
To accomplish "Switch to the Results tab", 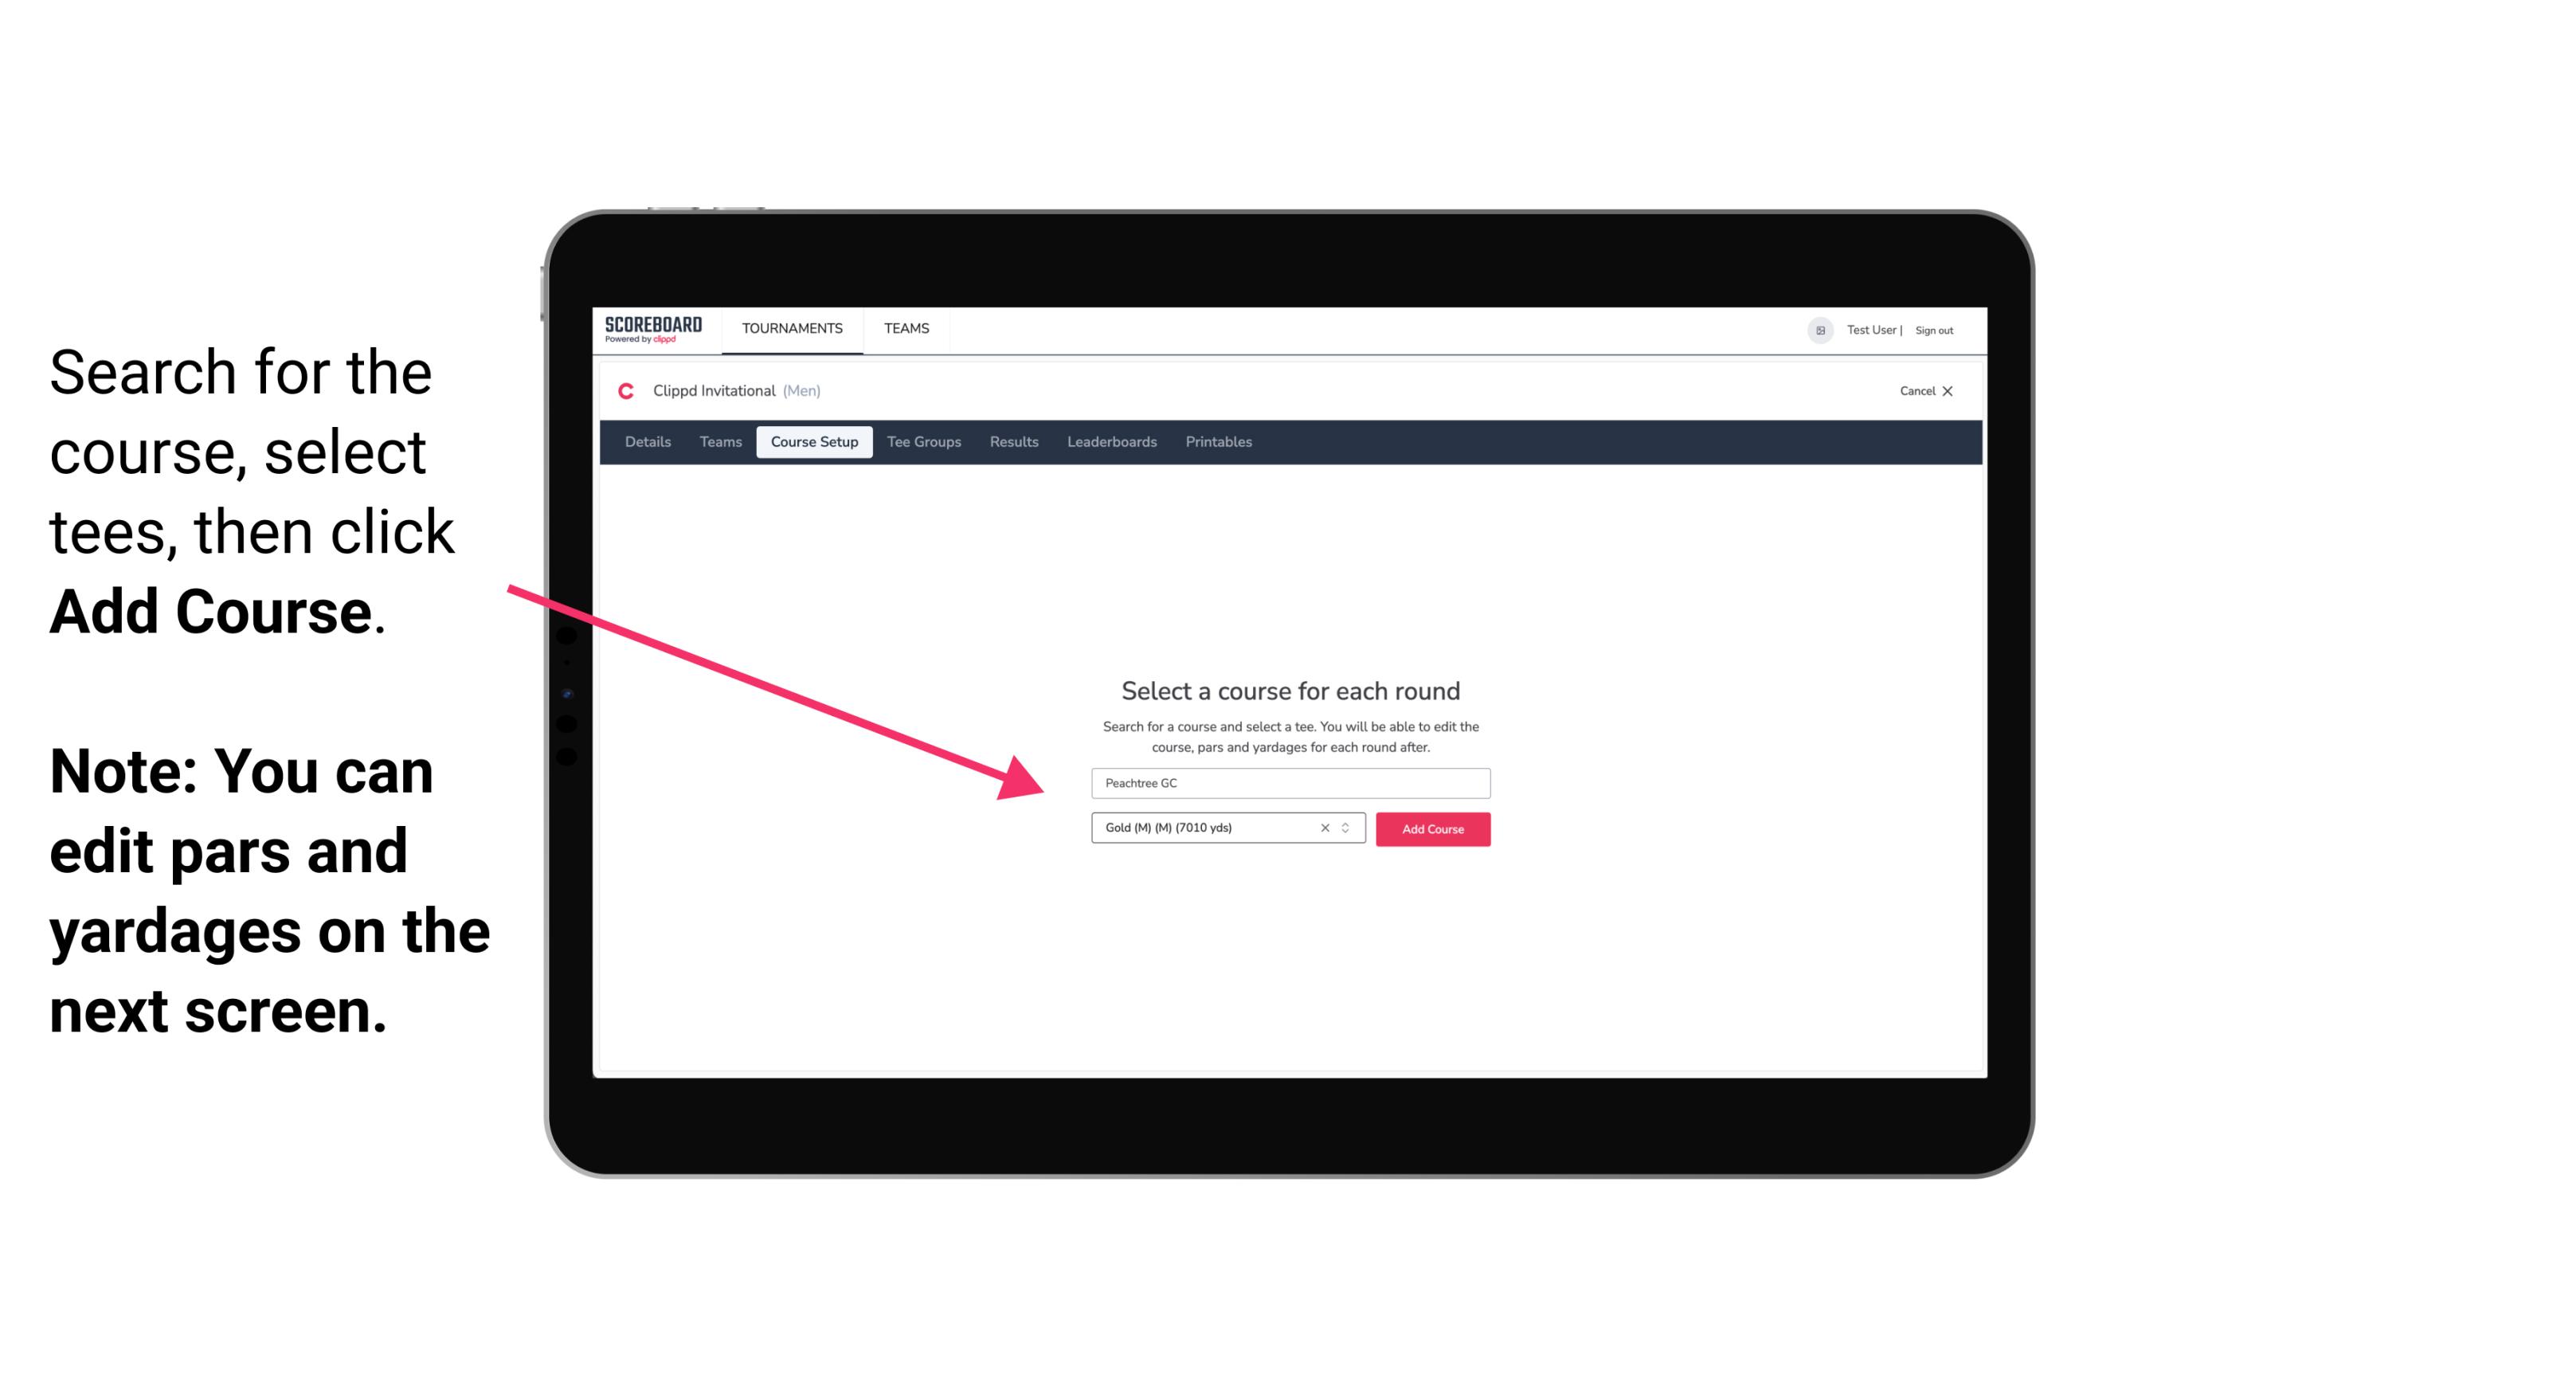I will (x=1013, y=442).
